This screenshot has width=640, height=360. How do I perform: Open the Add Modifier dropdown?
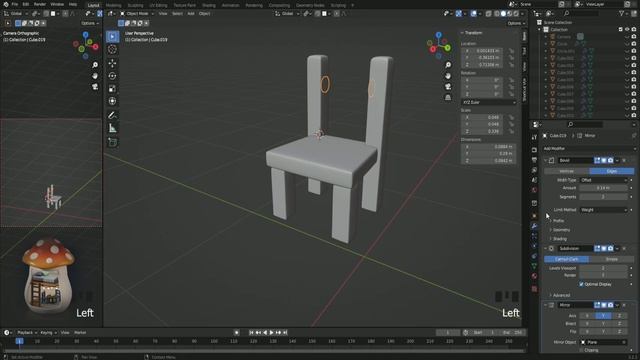point(589,149)
